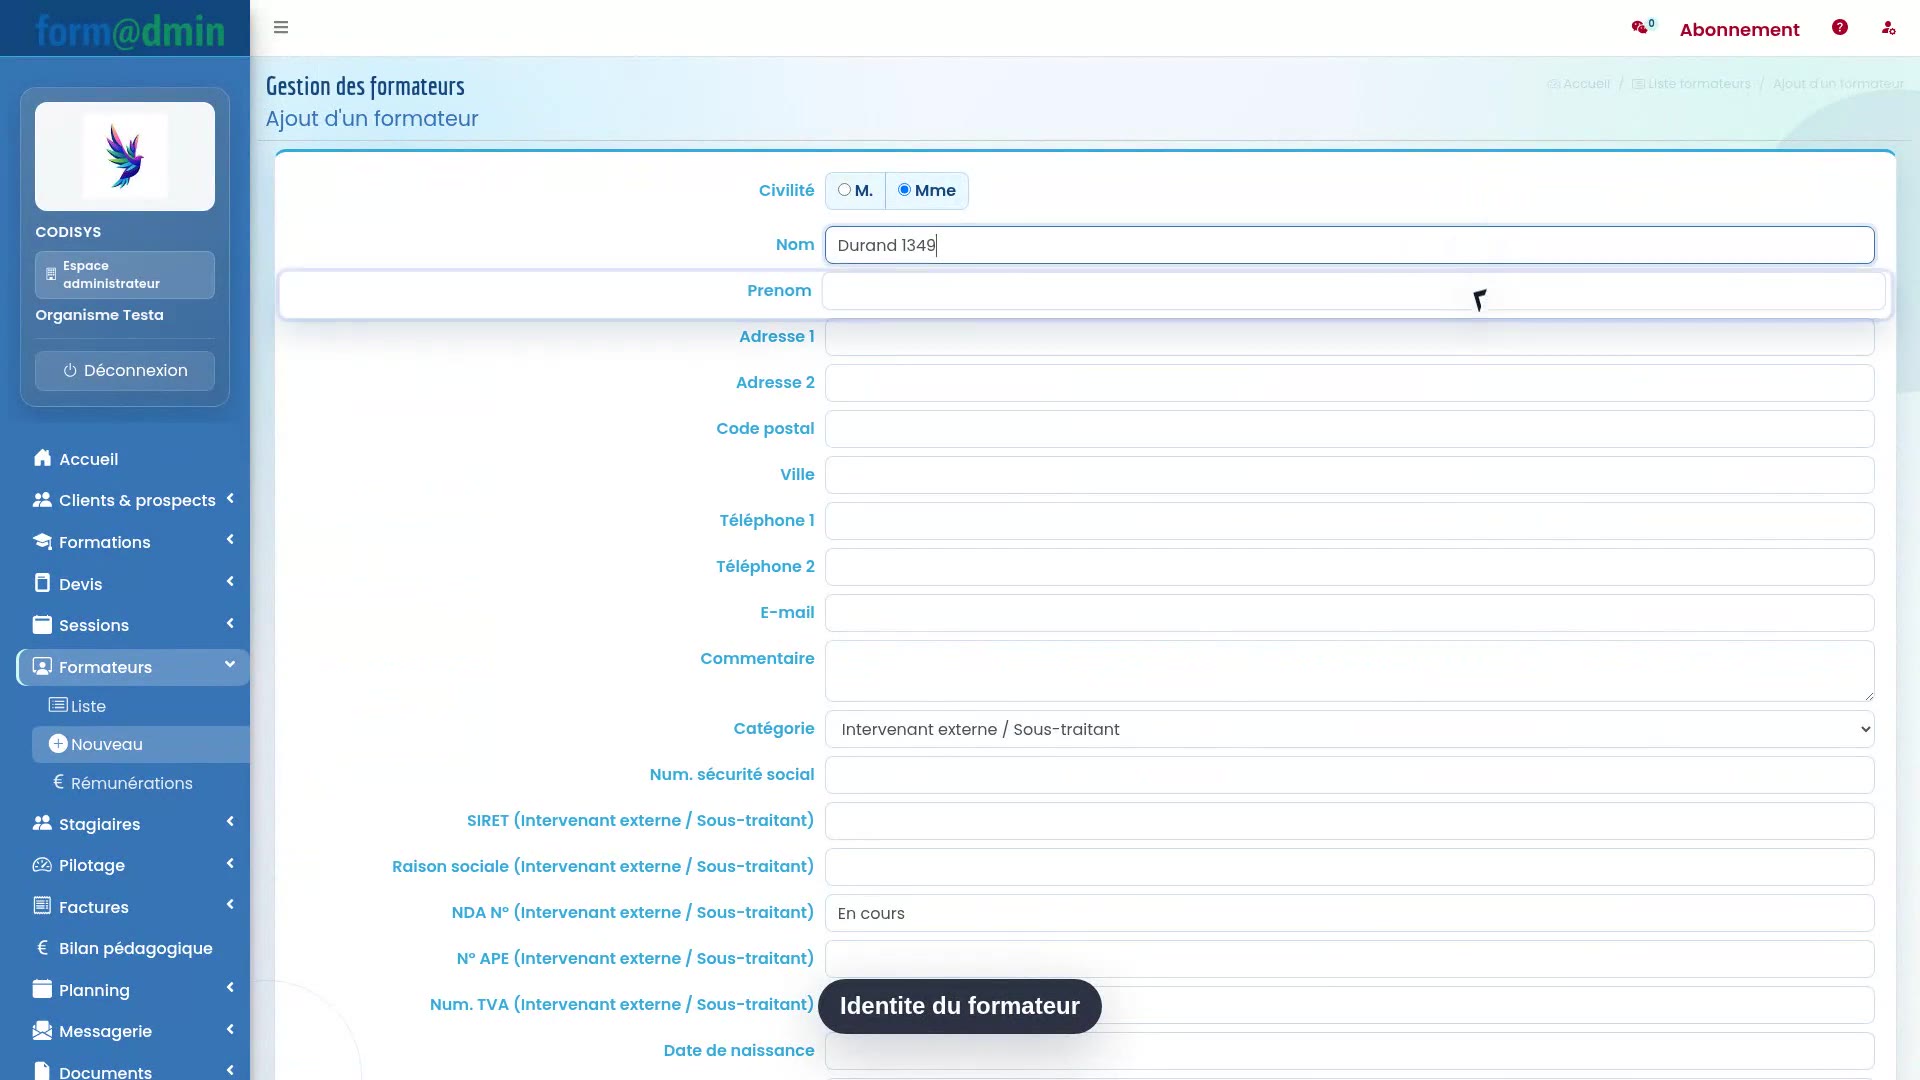The width and height of the screenshot is (1920, 1080).
Task: Click the Planning calendar icon
Action: point(42,989)
